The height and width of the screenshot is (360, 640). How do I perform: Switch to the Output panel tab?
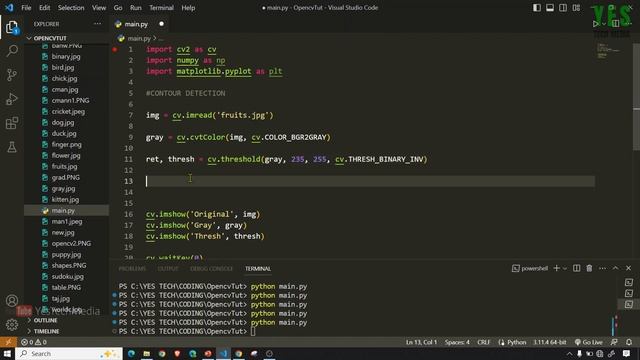[168, 269]
